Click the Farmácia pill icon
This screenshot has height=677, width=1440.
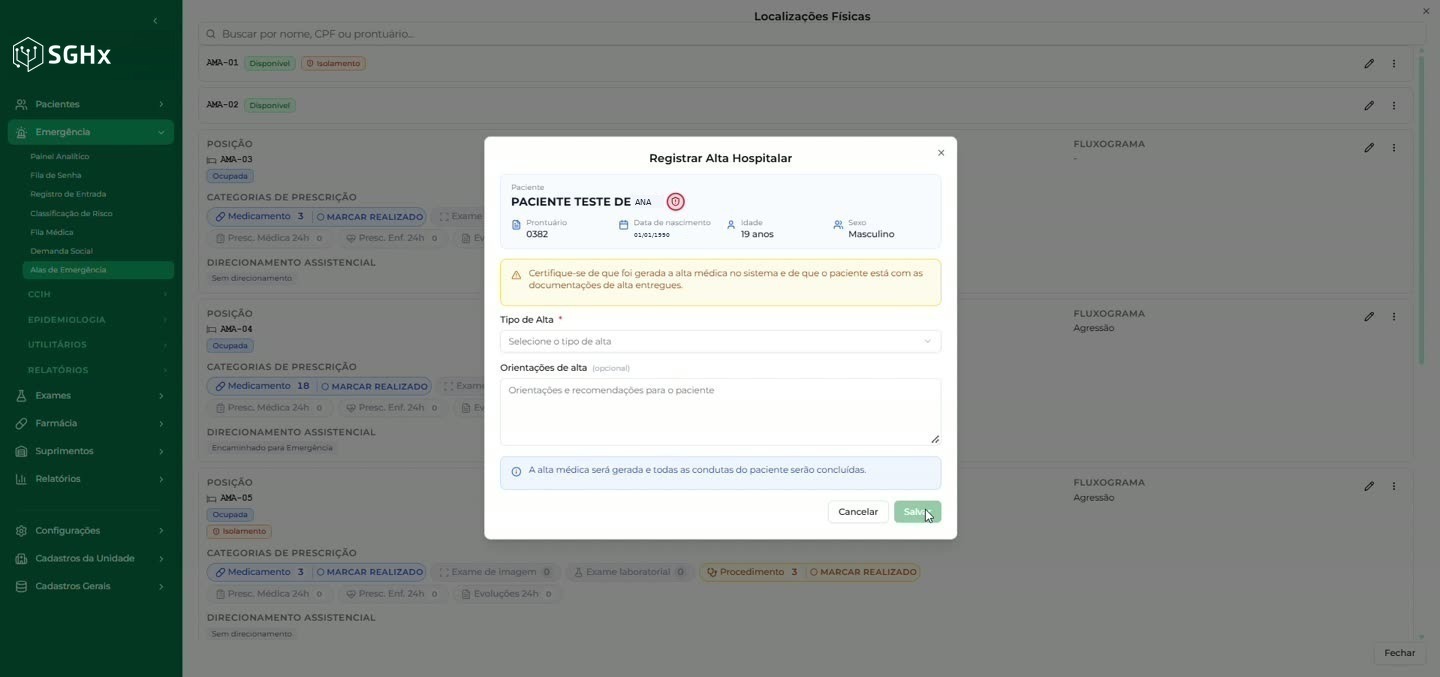[21, 424]
